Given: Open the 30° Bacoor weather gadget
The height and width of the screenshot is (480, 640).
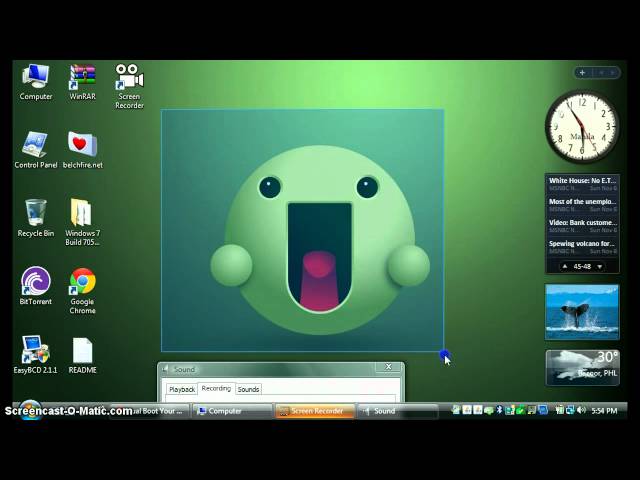Looking at the screenshot, I should click(x=582, y=368).
